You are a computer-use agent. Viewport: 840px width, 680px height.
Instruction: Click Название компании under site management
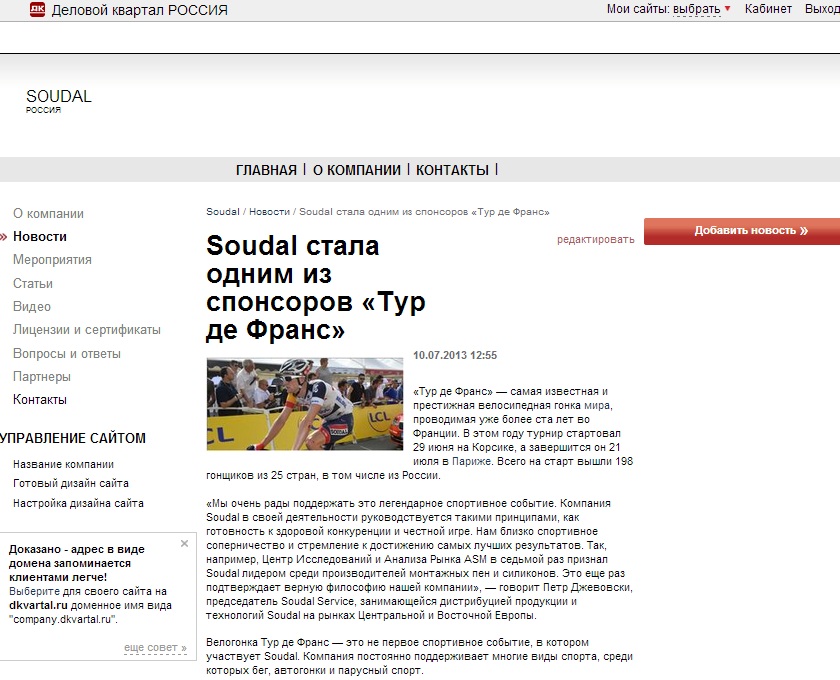pyautogui.click(x=63, y=465)
